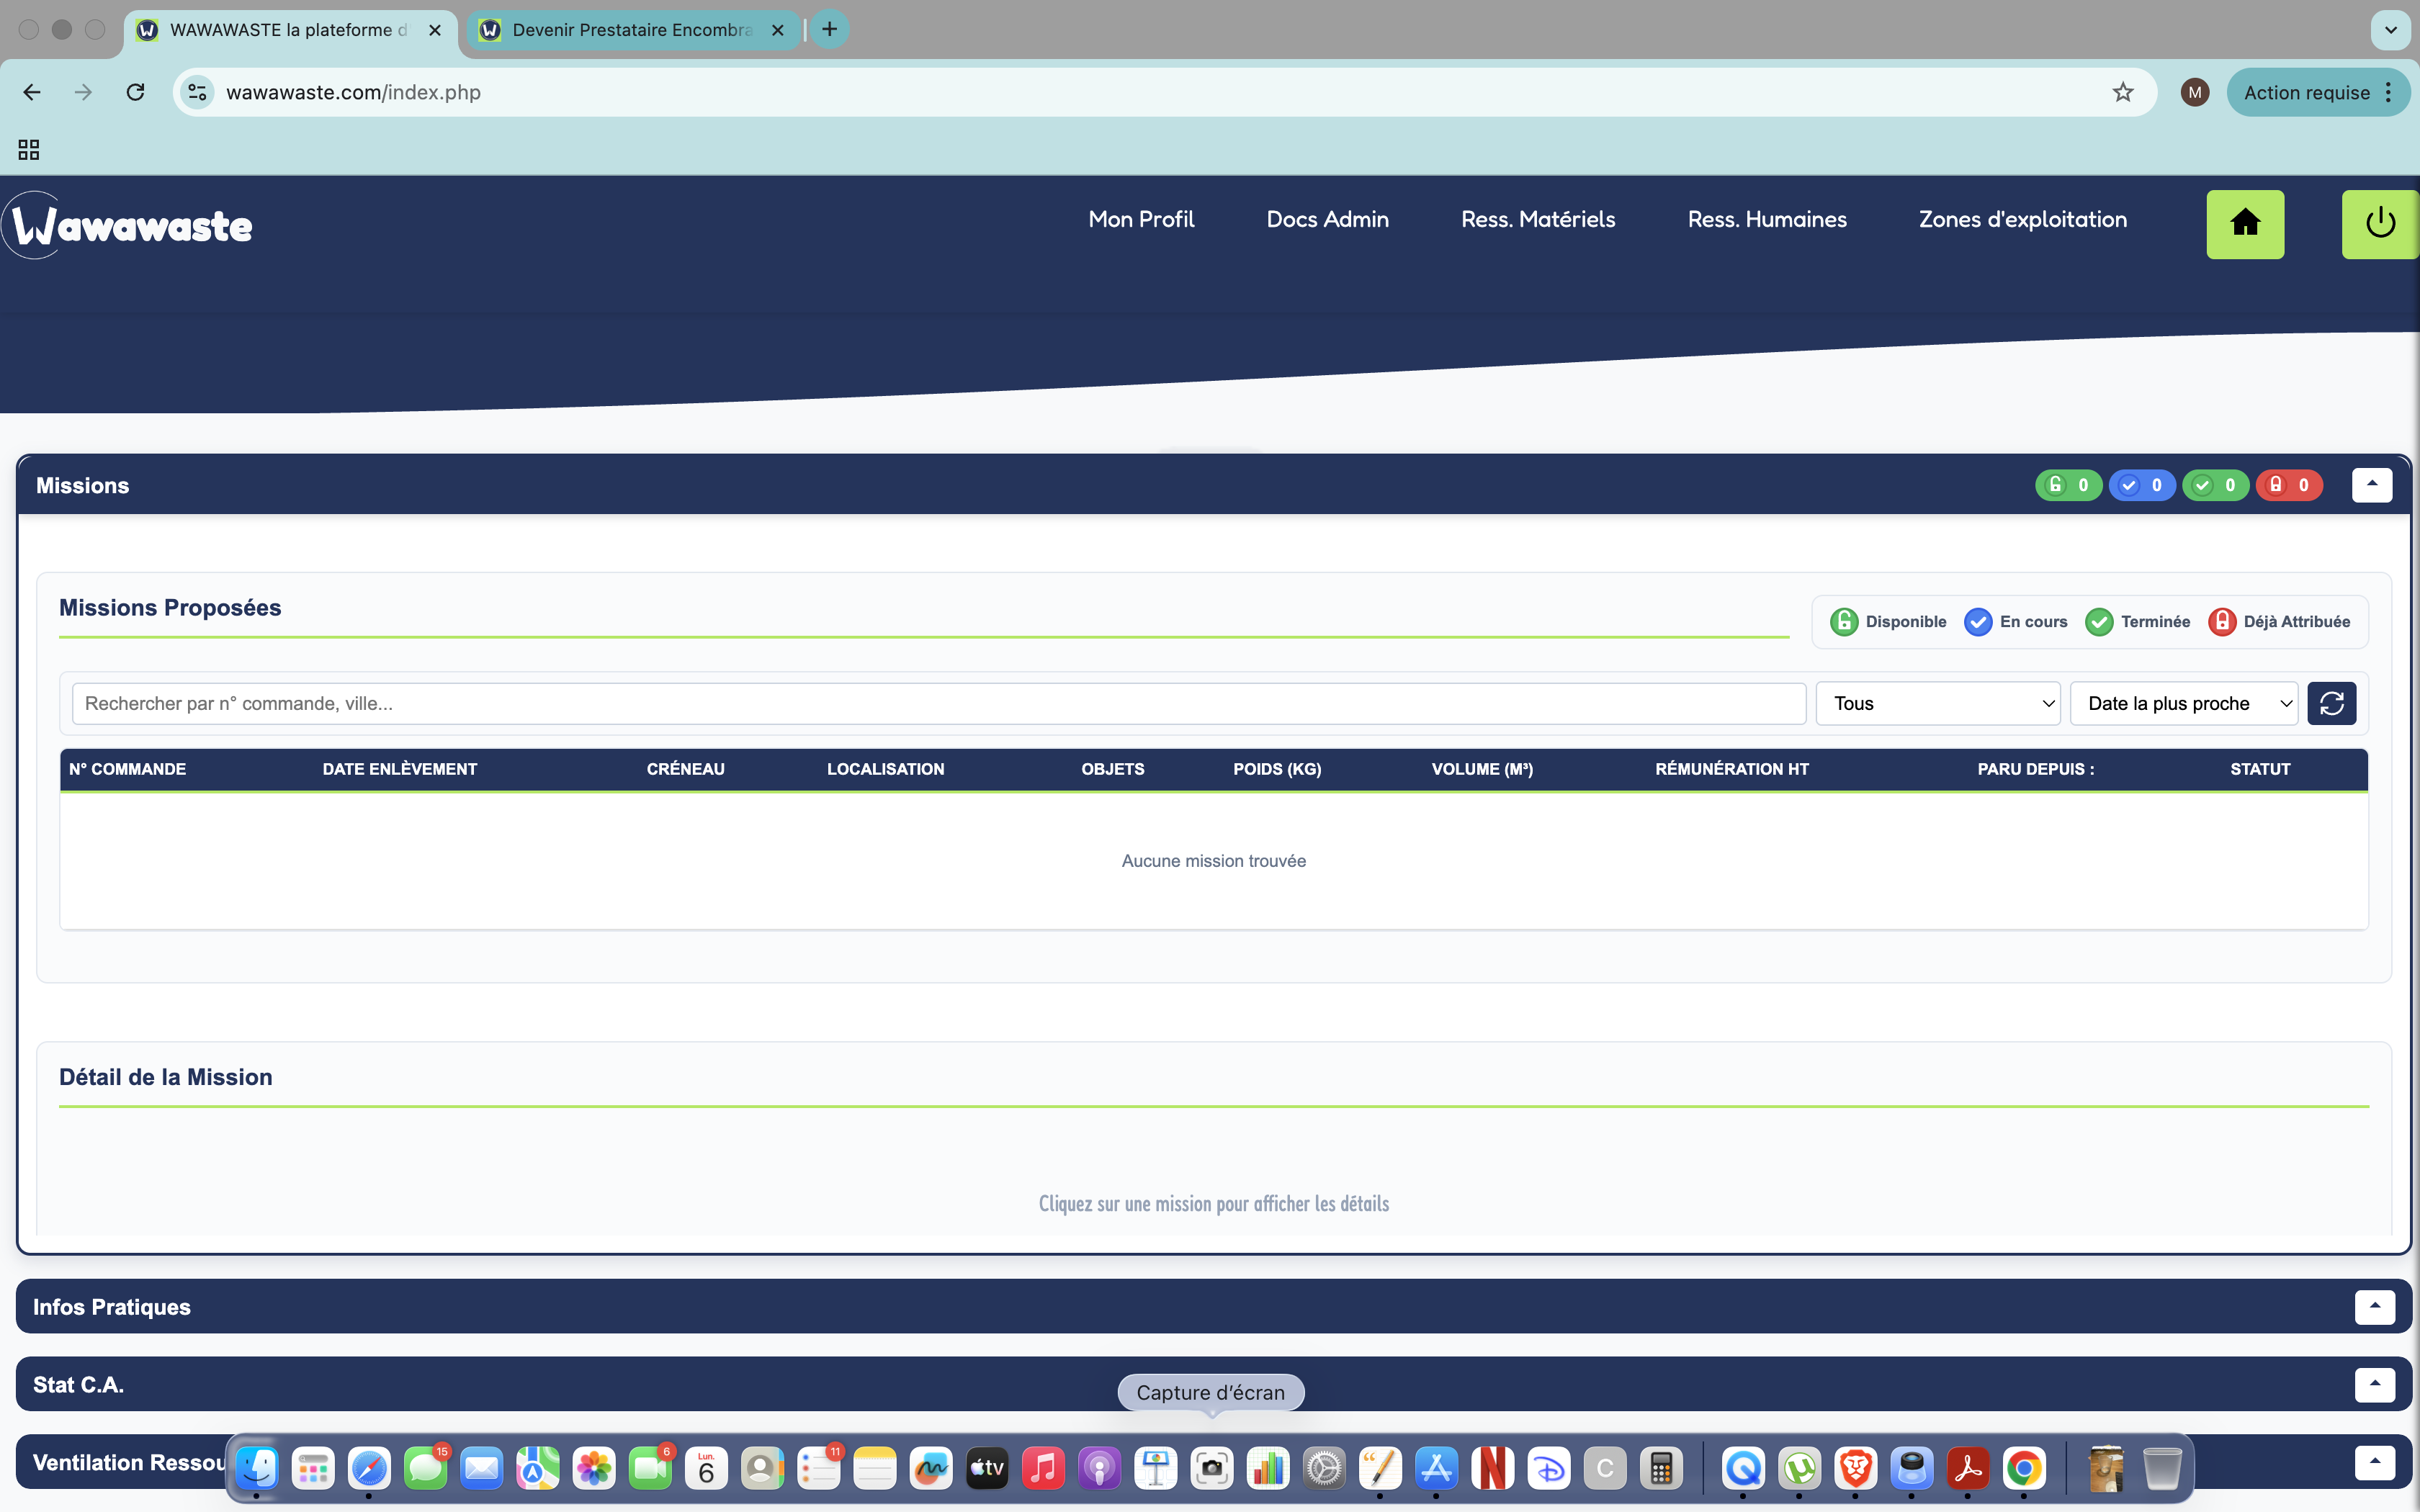2420x1512 pixels.
Task: Open the Mon Profil menu
Action: tap(1141, 219)
